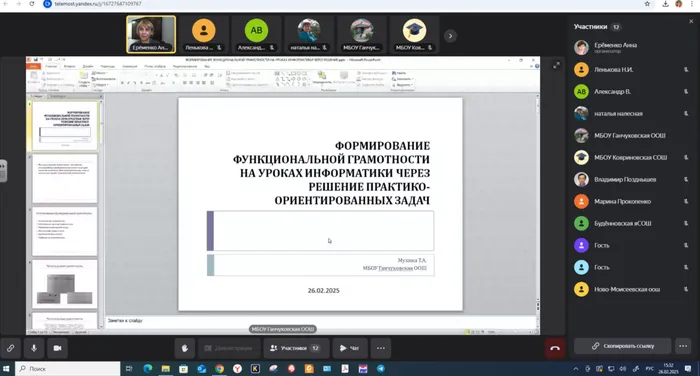This screenshot has width=700, height=376.
Task: Raise hand using the hand icon
Action: [184, 348]
